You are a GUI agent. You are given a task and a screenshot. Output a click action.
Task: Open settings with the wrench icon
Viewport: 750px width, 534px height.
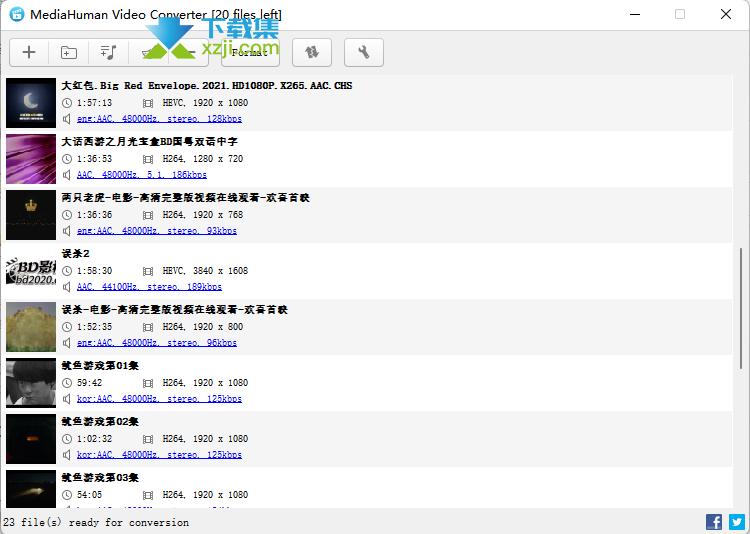364,52
